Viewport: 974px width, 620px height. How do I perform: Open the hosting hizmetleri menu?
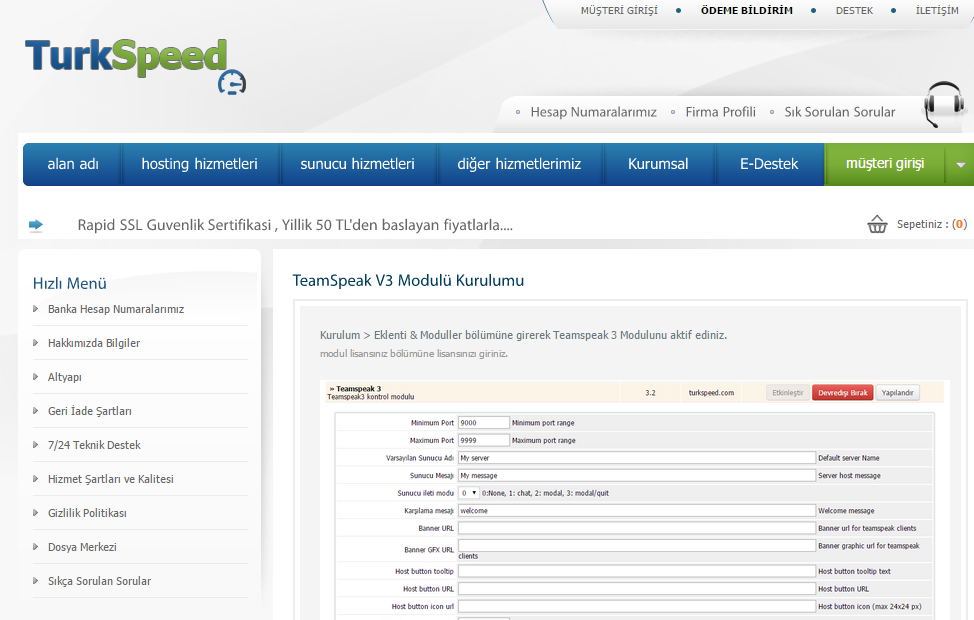tap(199, 164)
